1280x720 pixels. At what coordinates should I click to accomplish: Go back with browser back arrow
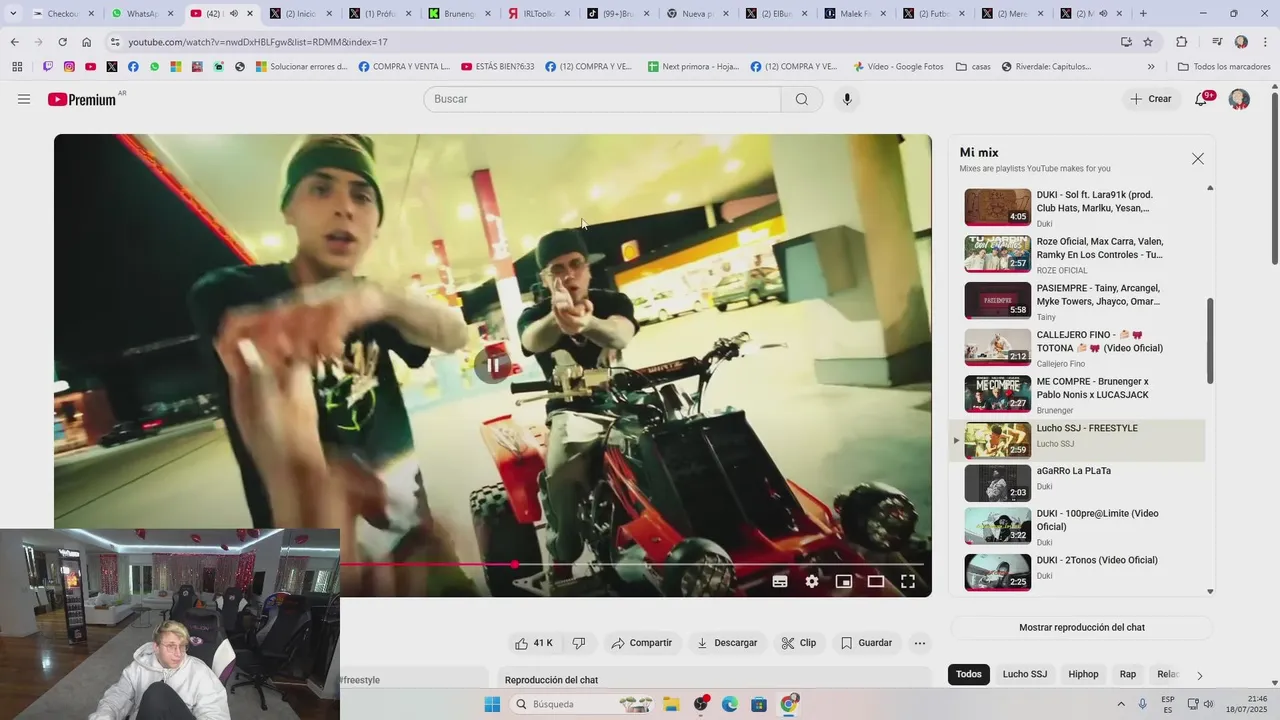click(x=14, y=42)
